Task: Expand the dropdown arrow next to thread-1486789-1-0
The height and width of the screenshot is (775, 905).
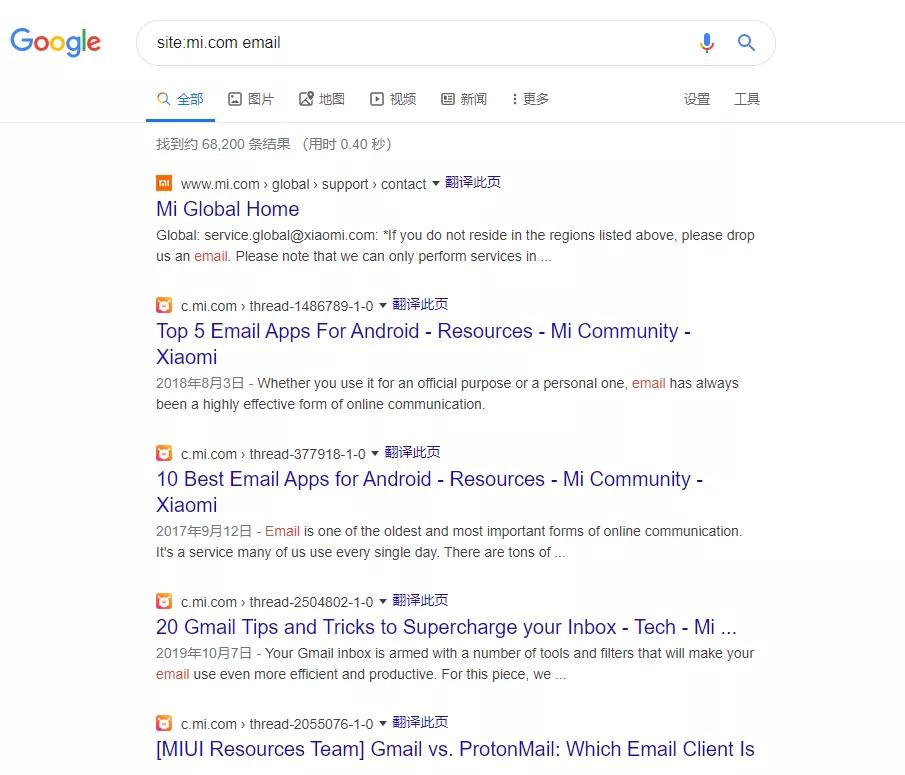Action: (x=383, y=305)
